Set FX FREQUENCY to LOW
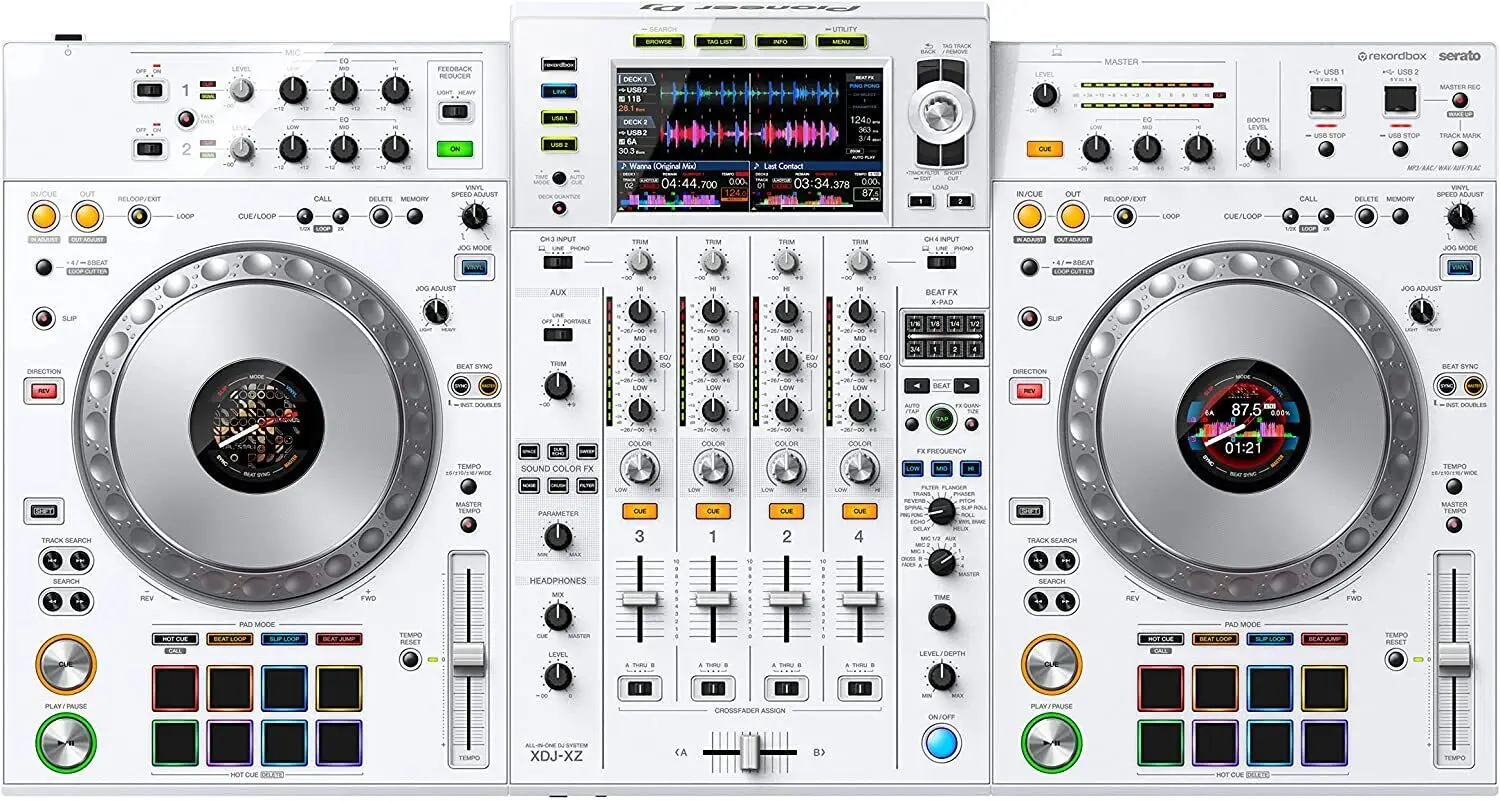 point(913,468)
